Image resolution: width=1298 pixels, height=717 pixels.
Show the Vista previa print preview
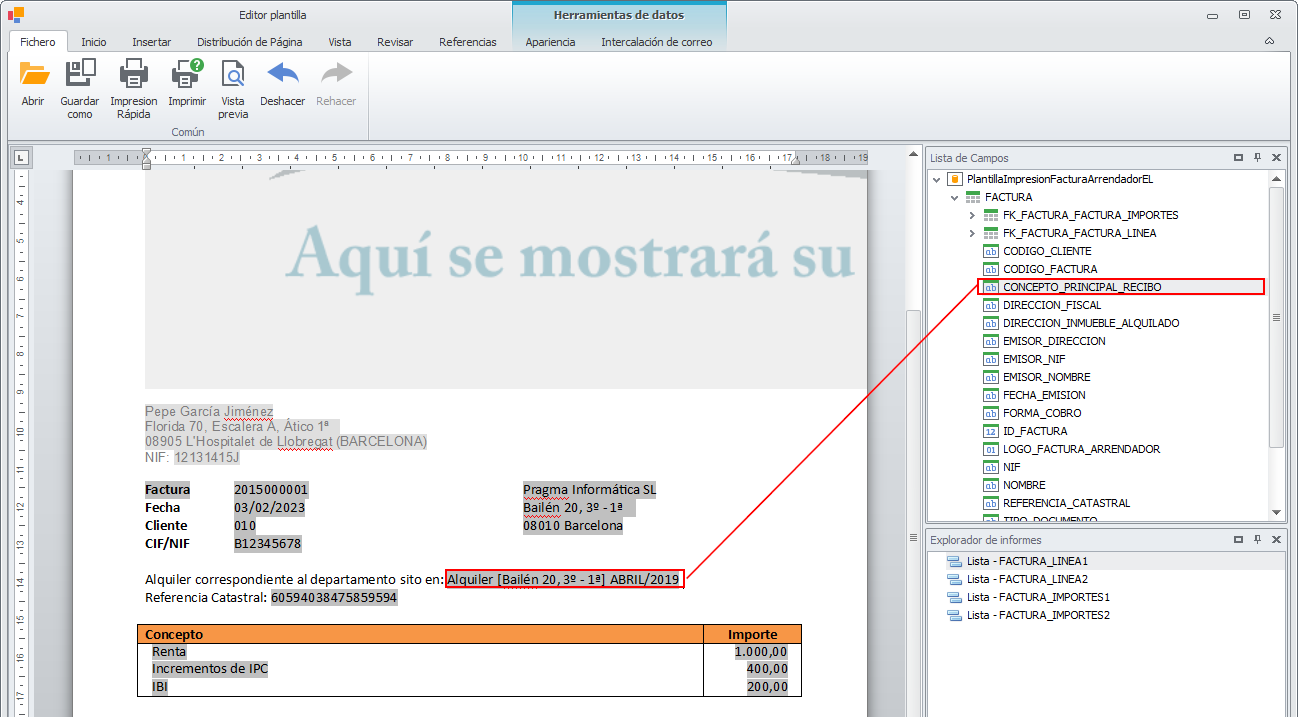233,74
